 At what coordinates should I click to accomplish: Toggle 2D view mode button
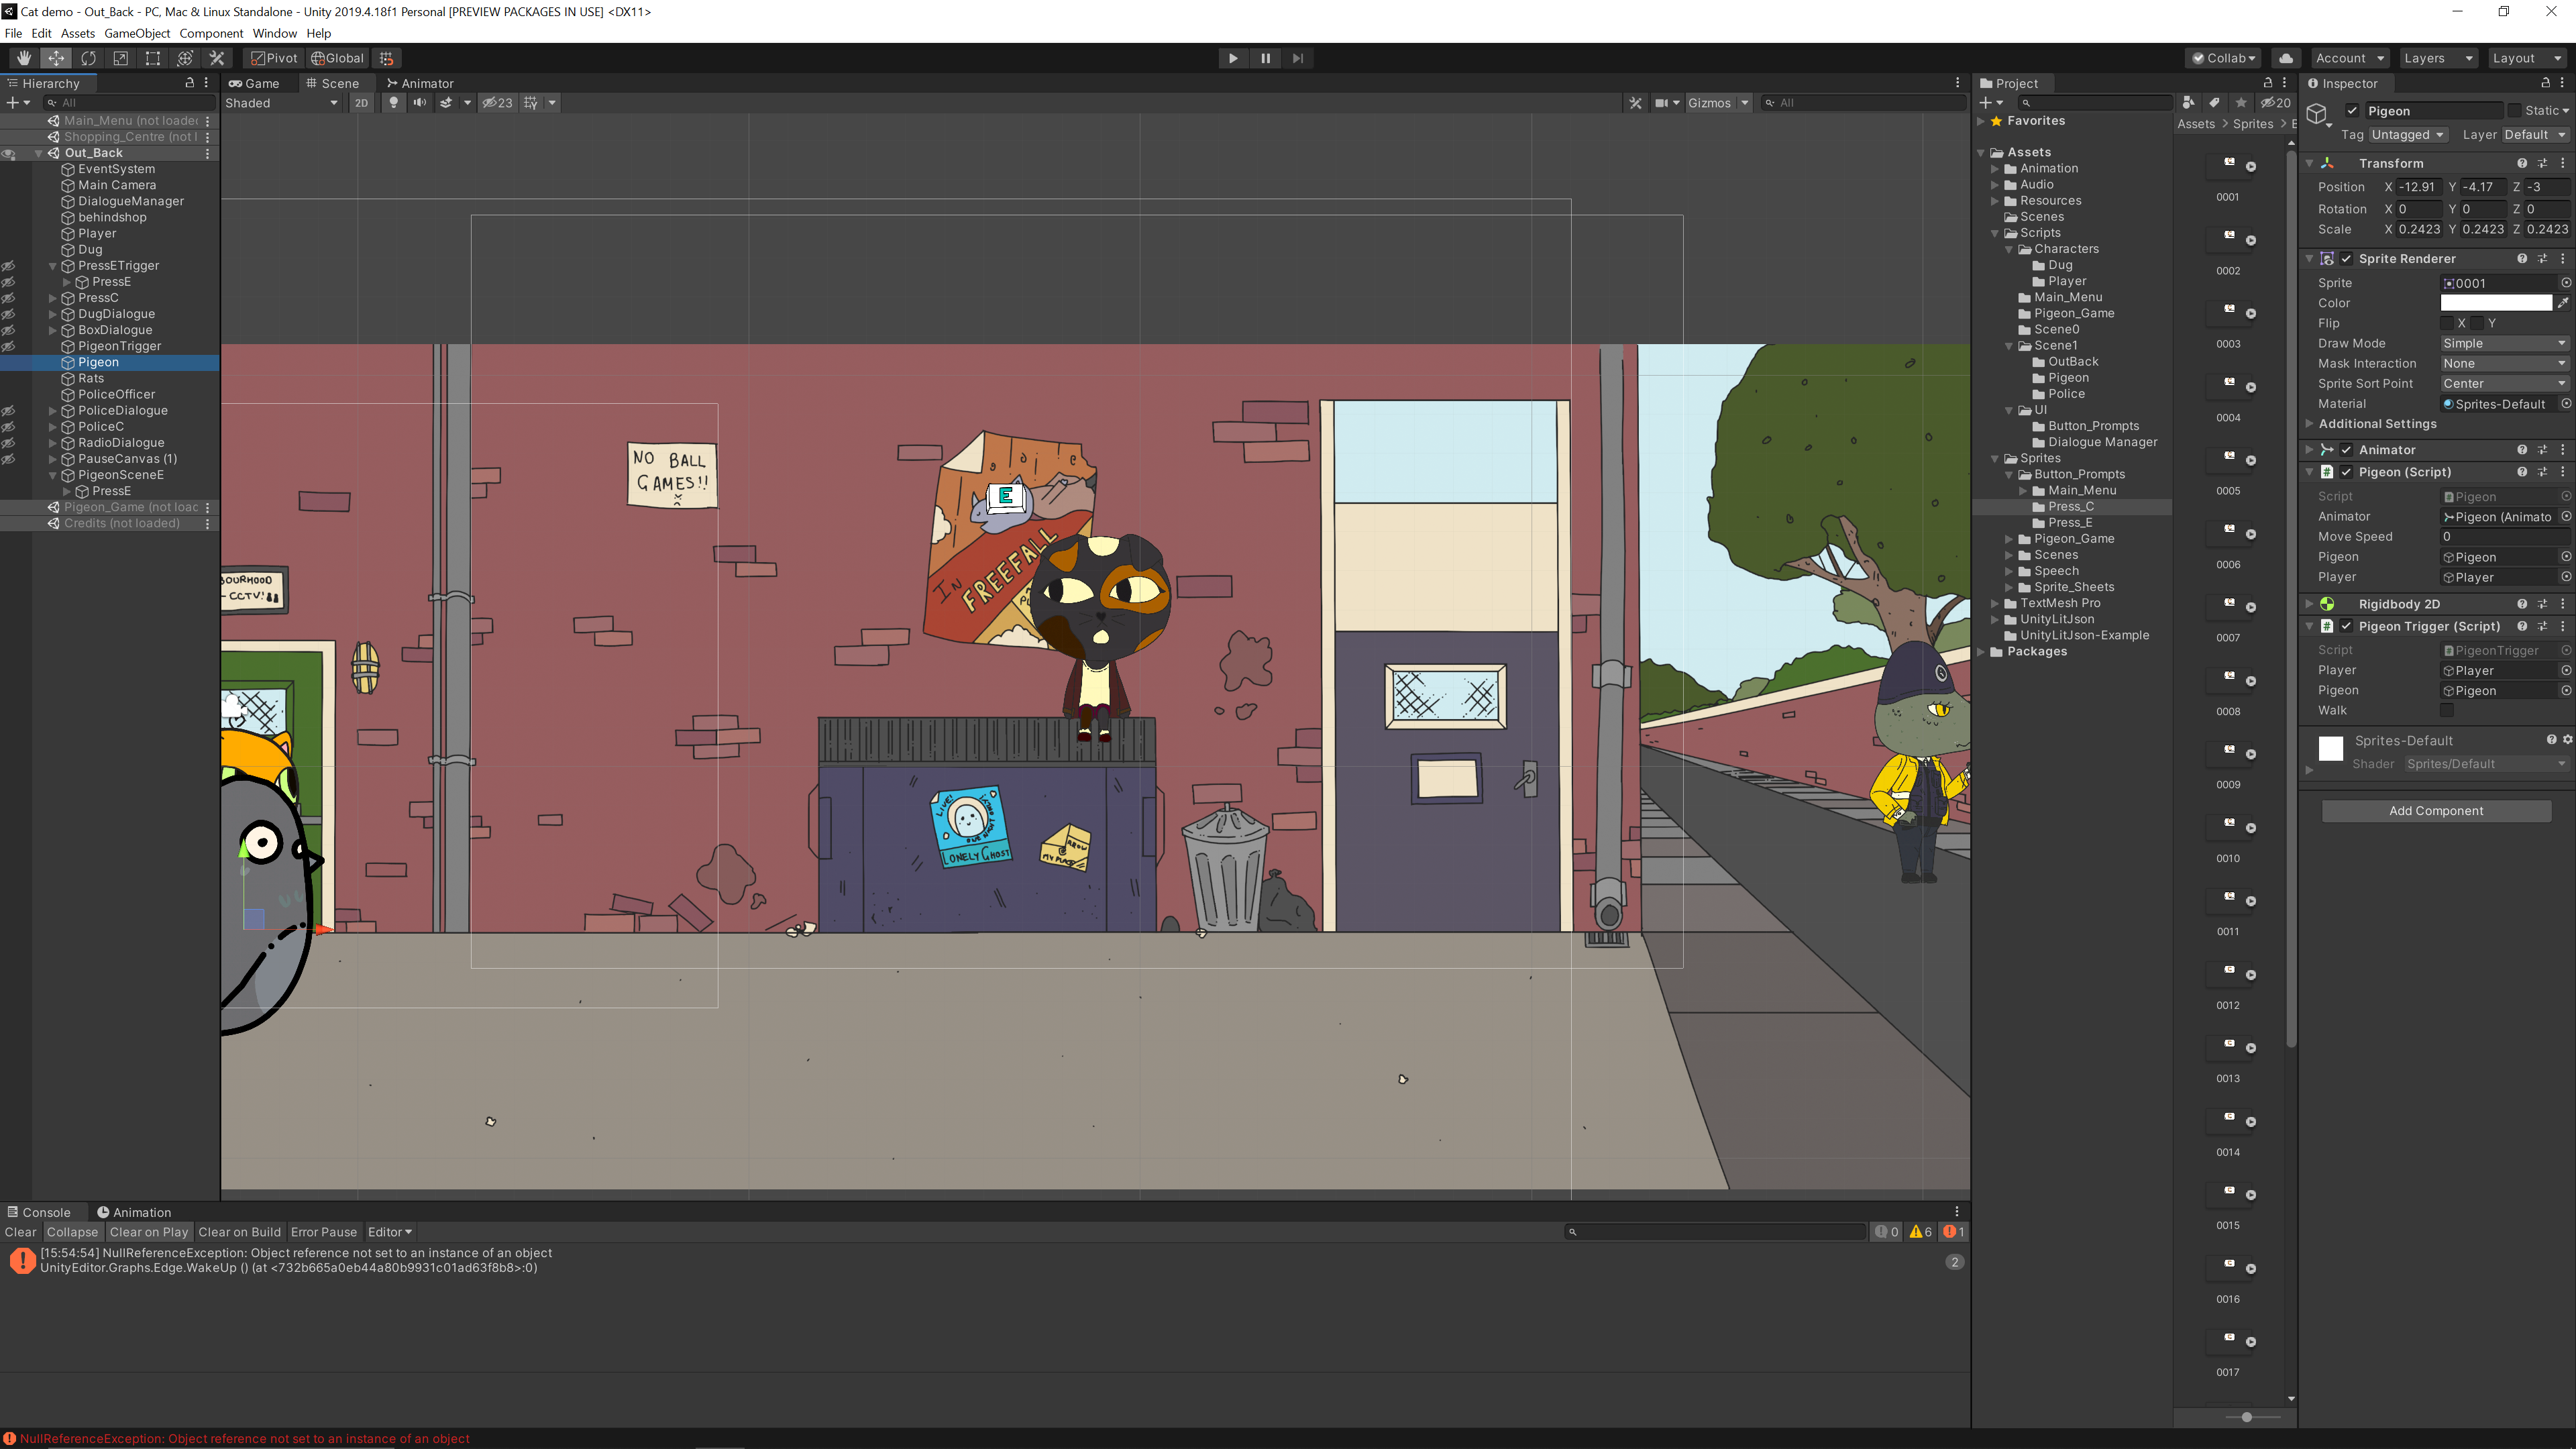(361, 103)
